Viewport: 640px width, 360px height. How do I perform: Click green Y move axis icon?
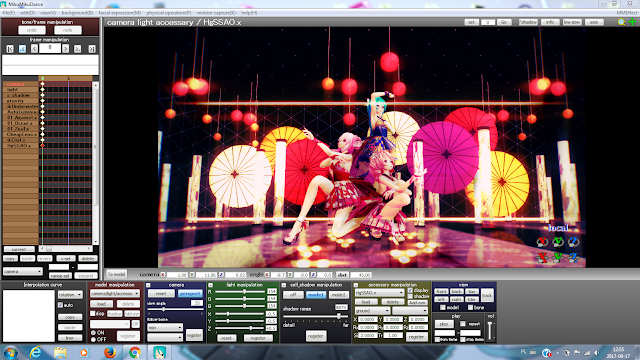tap(558, 257)
